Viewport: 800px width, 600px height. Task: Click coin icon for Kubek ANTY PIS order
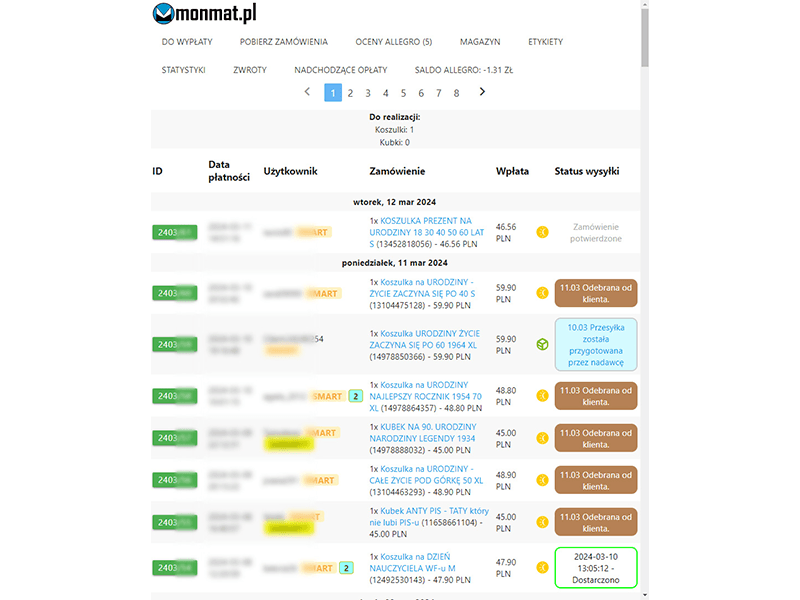click(542, 522)
